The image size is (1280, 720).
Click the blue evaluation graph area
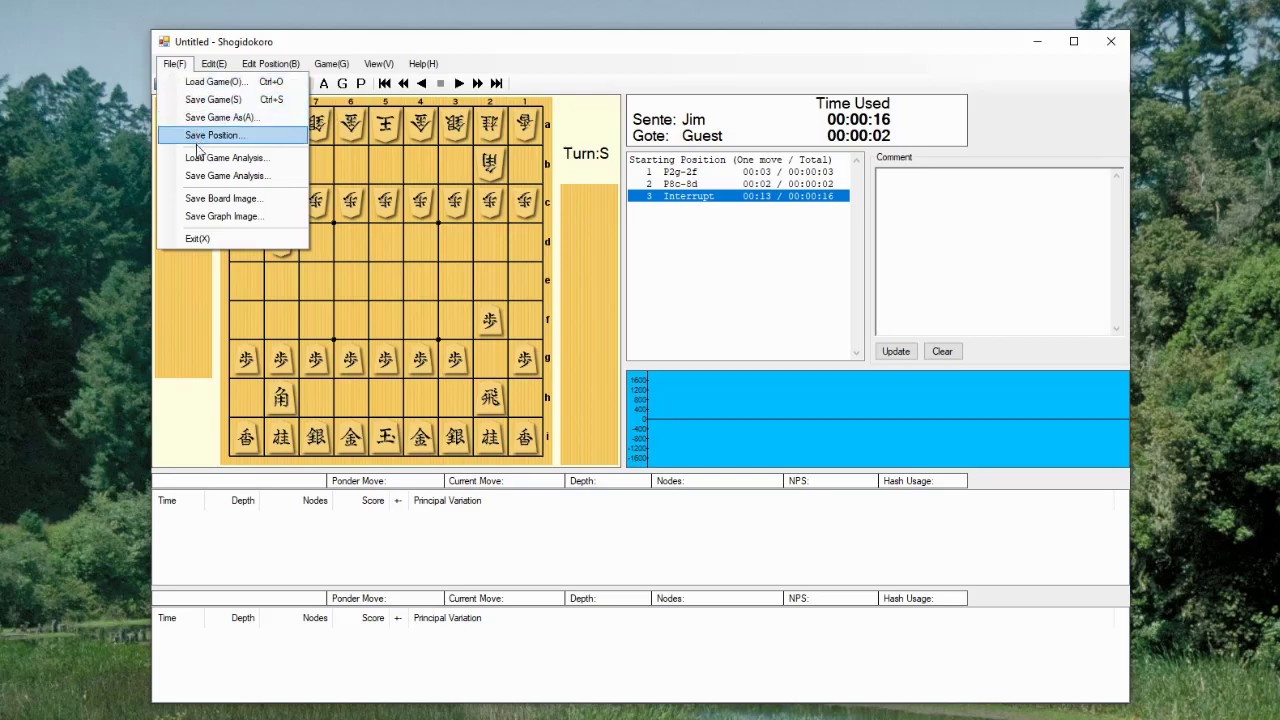pos(888,419)
